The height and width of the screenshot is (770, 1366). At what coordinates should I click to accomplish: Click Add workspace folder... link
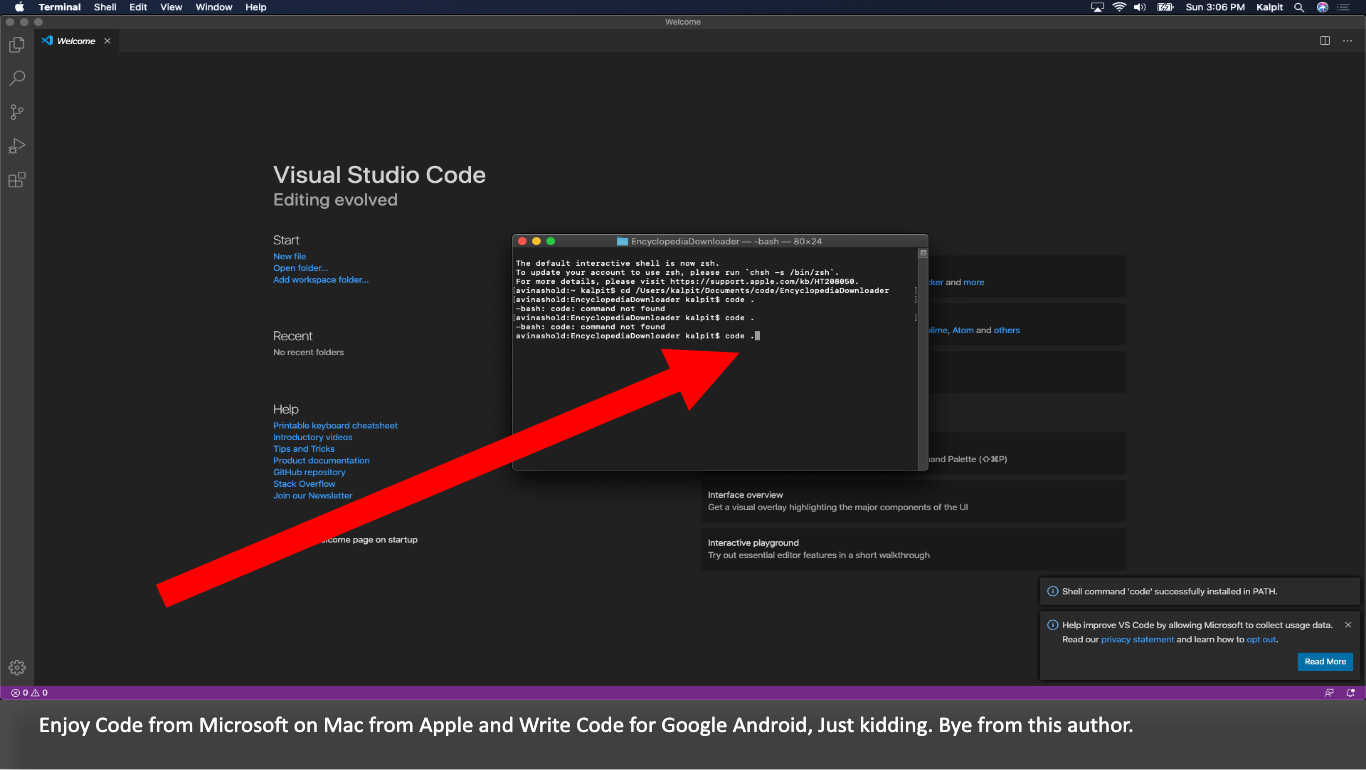point(321,280)
